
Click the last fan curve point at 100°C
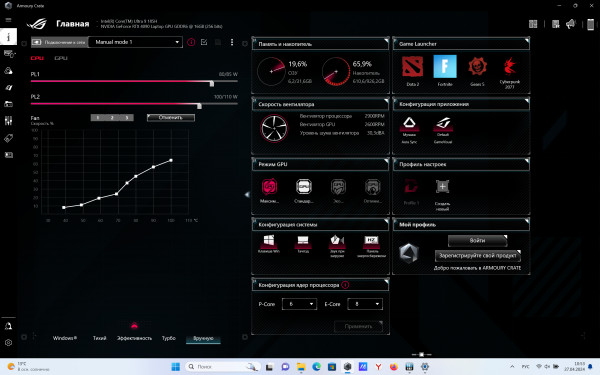click(x=171, y=160)
